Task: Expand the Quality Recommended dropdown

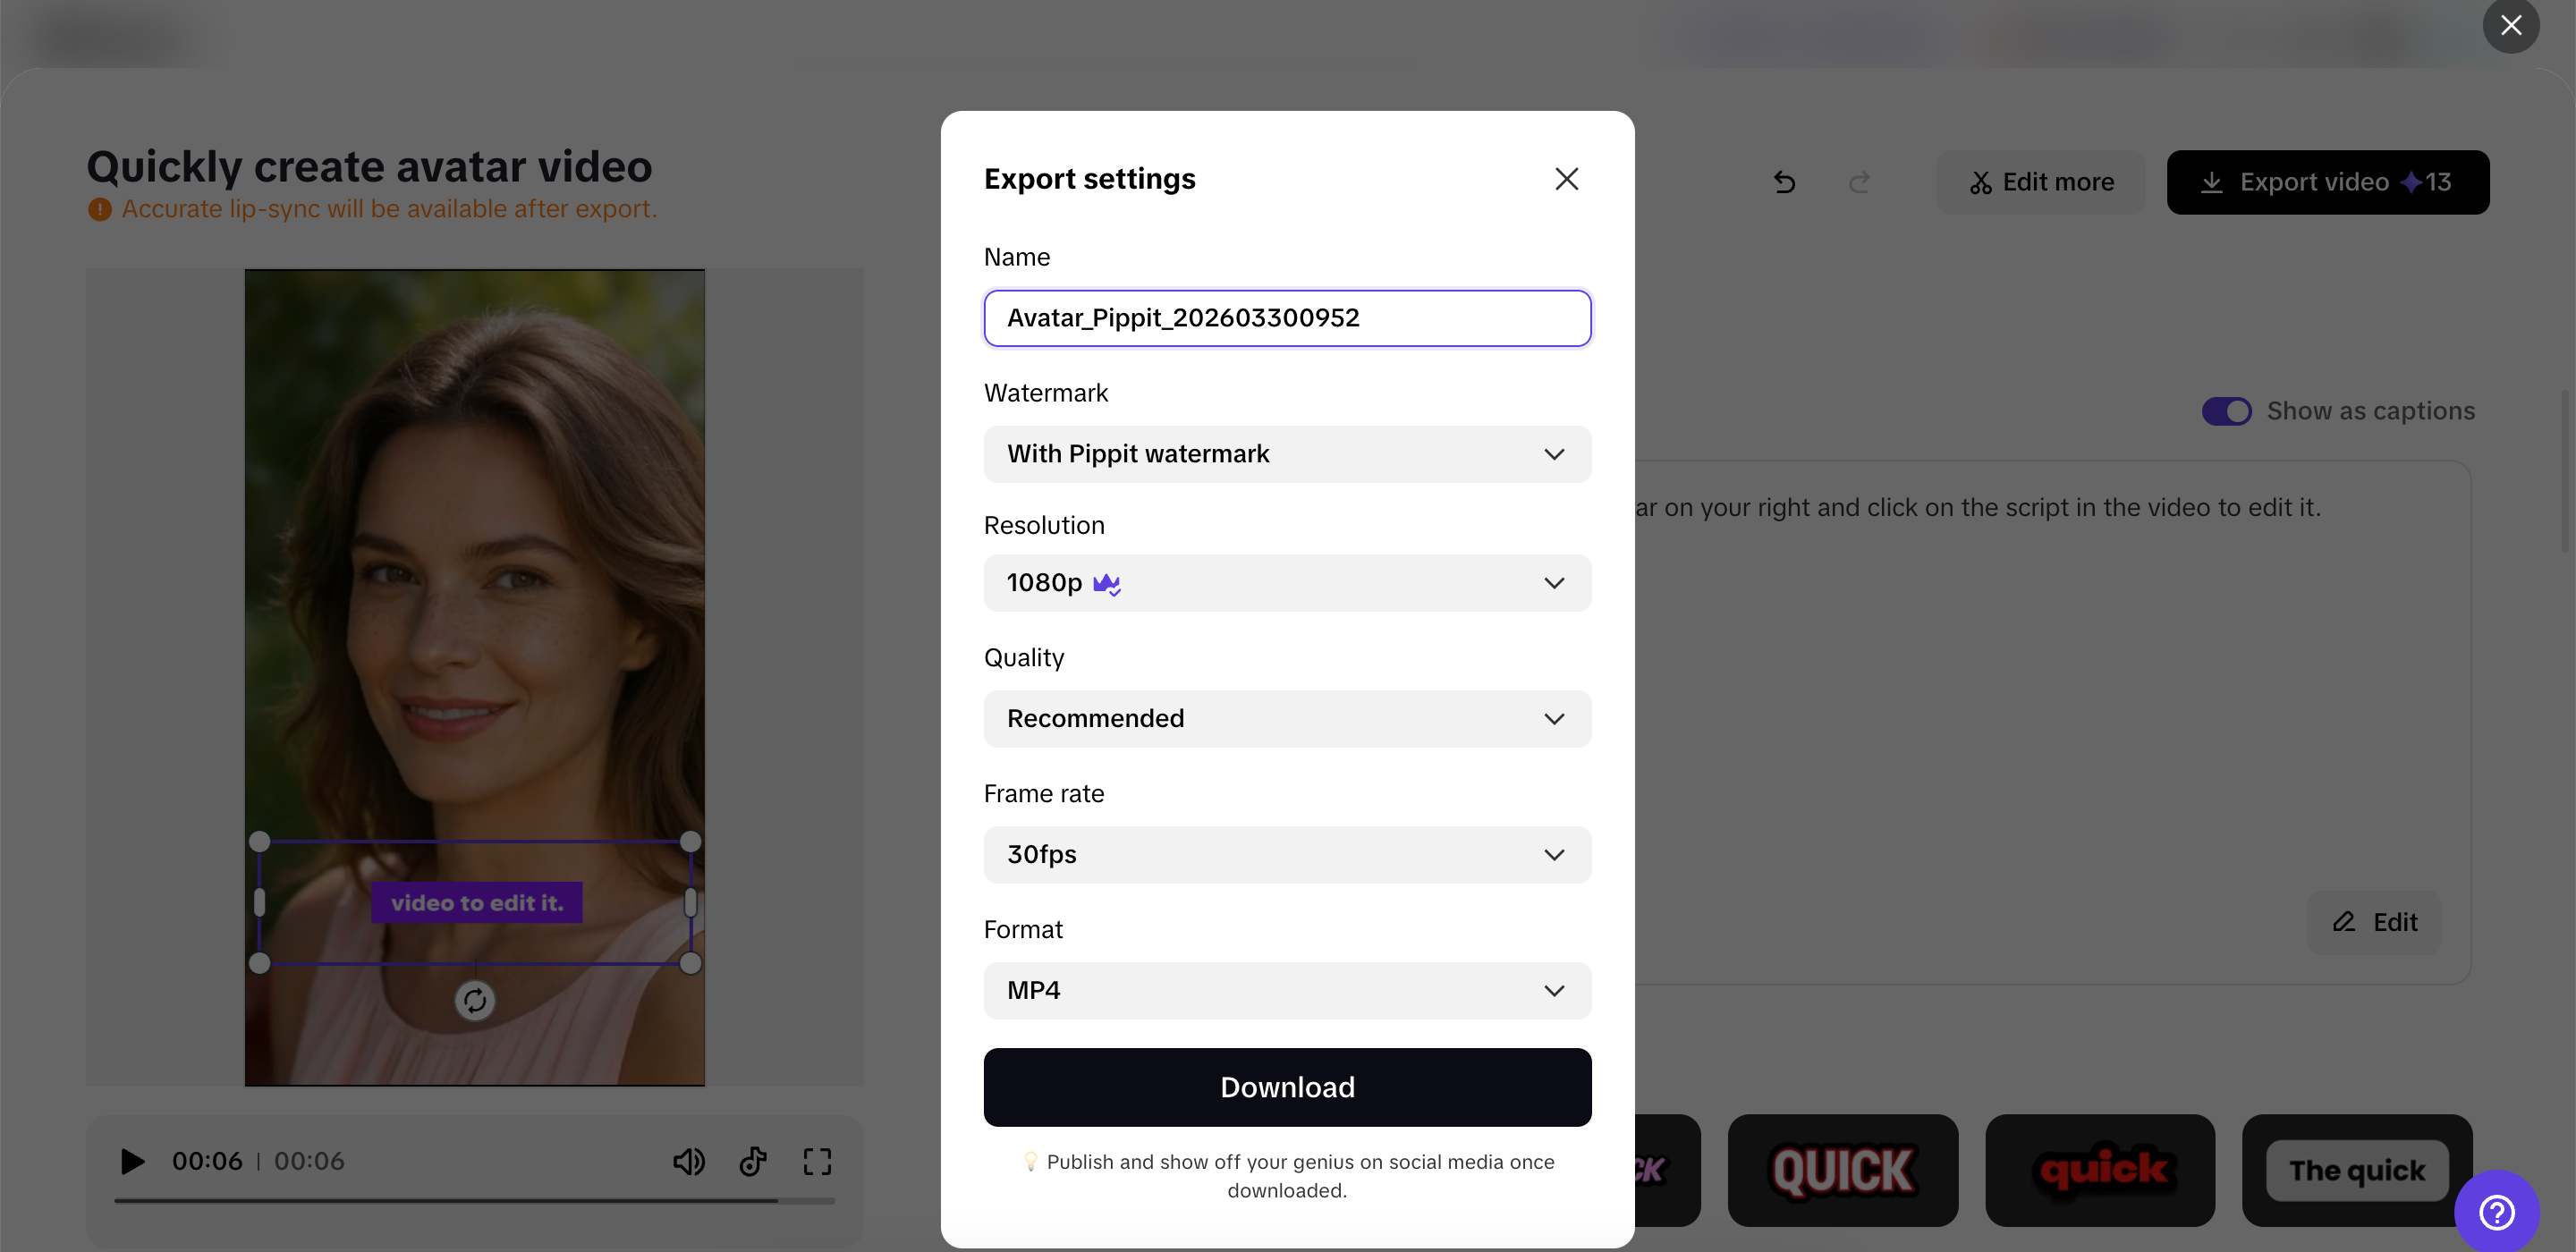Action: (1287, 719)
